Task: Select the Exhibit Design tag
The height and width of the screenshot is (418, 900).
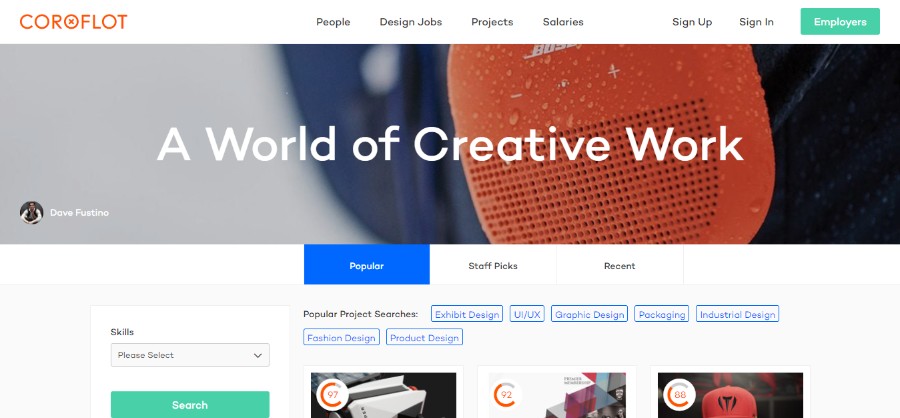Action: (x=467, y=314)
